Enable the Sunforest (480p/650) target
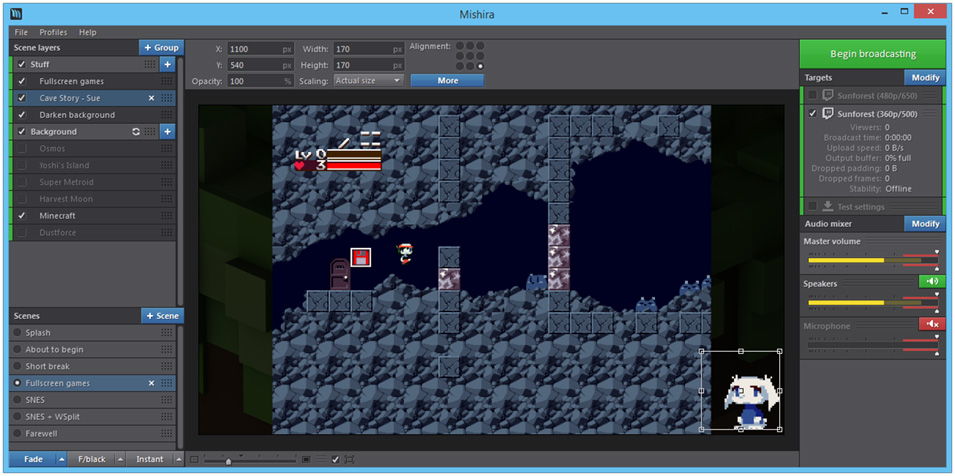This screenshot has width=955, height=476. click(x=812, y=96)
